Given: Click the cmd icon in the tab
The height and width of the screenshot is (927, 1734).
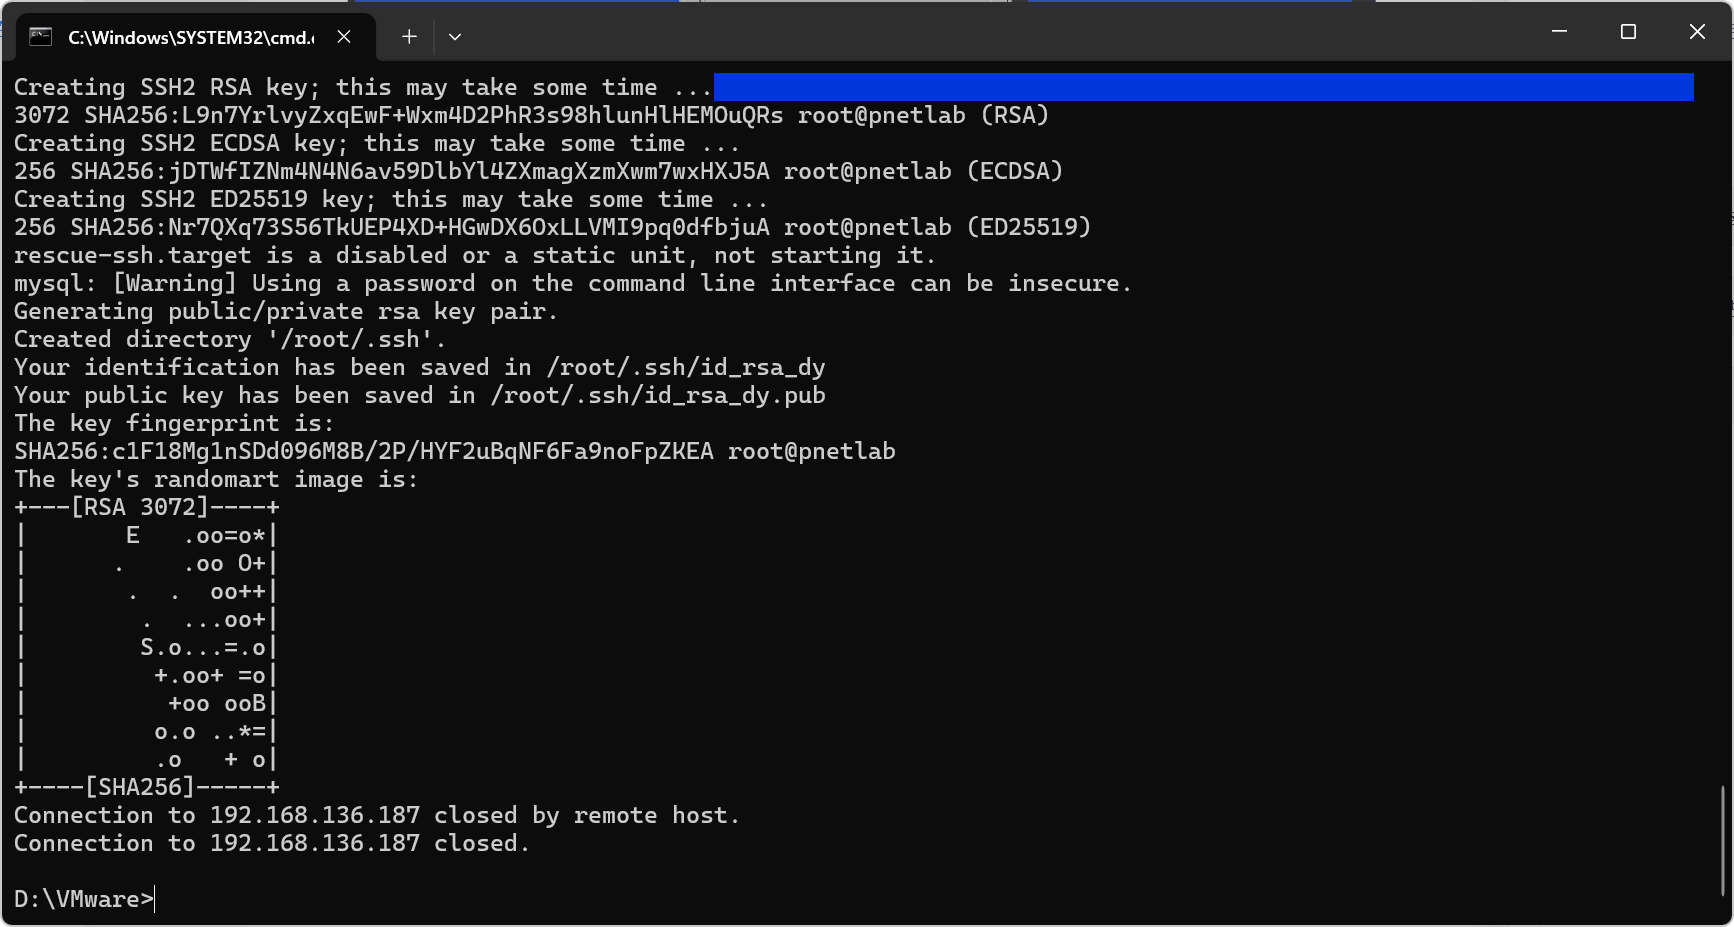Looking at the screenshot, I should pos(40,37).
